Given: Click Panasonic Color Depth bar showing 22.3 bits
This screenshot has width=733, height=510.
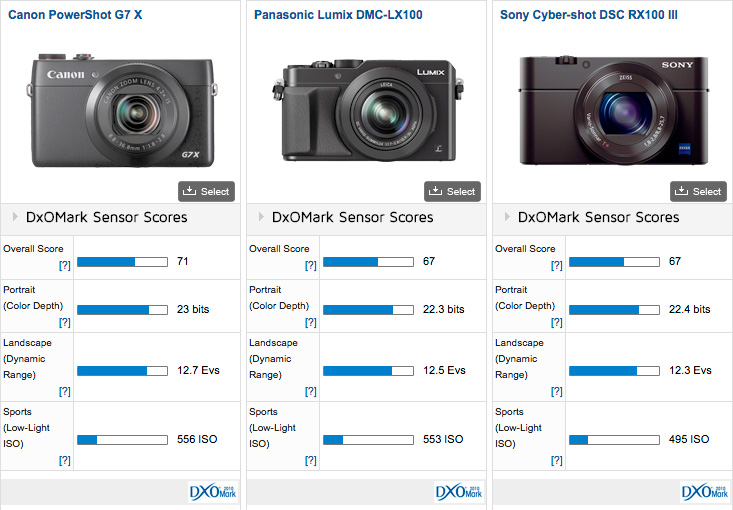Looking at the screenshot, I should [x=368, y=310].
